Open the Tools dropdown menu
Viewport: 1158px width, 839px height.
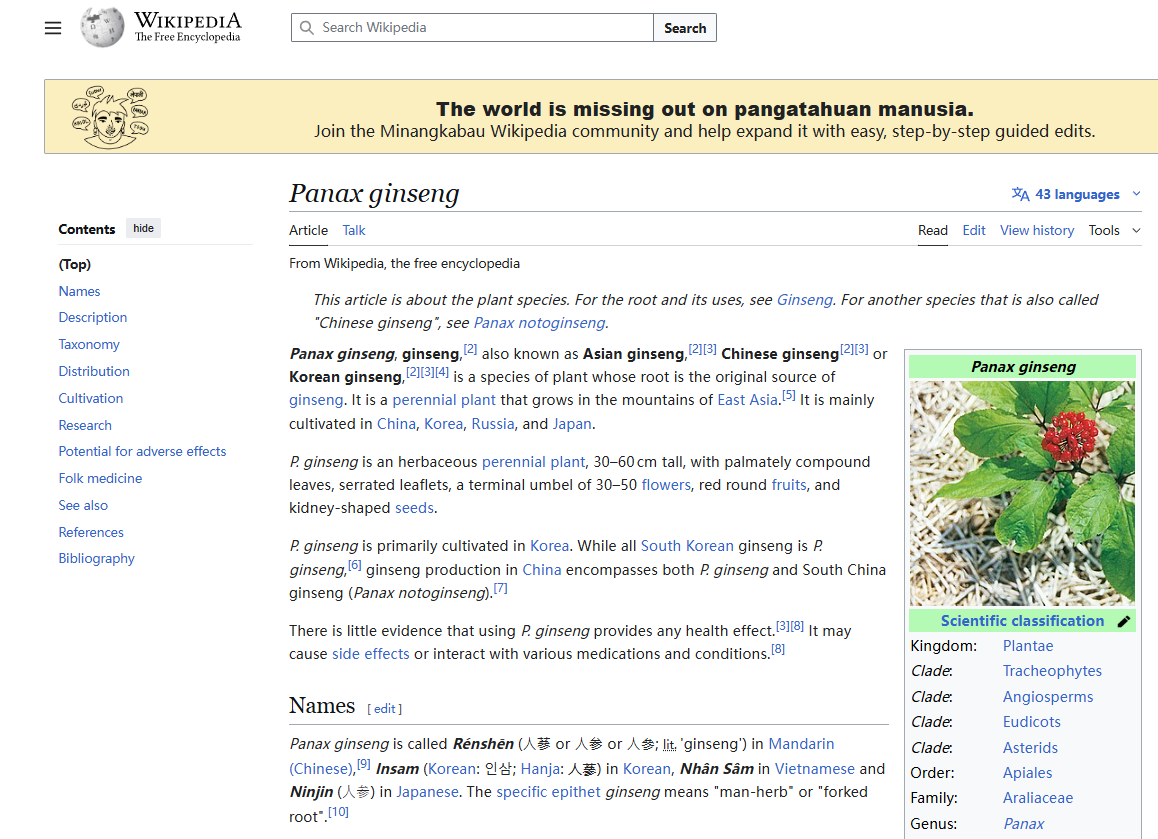tap(1114, 230)
